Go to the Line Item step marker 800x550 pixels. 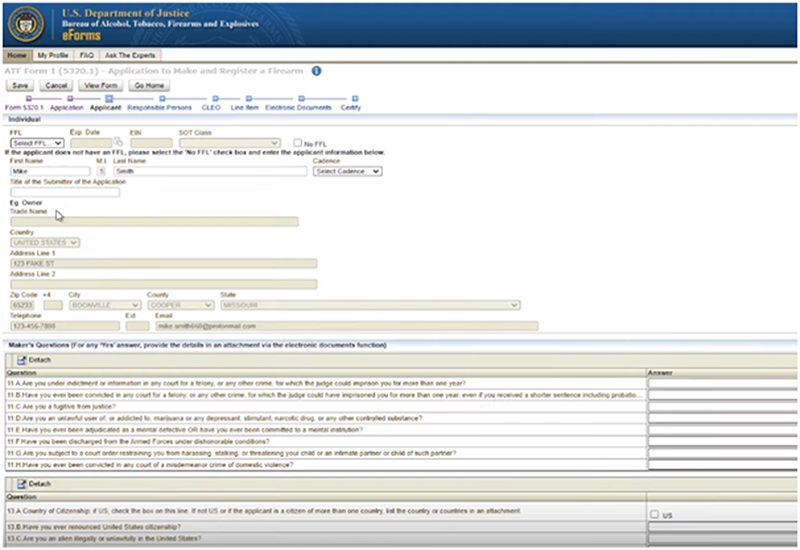[248, 98]
